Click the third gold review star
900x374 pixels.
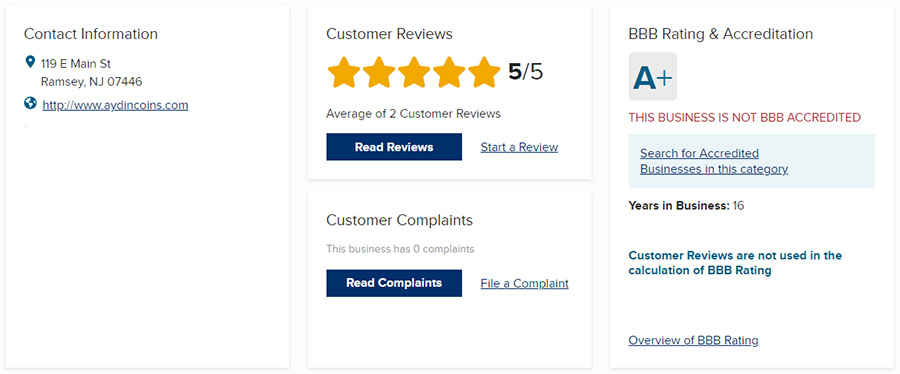(x=414, y=72)
